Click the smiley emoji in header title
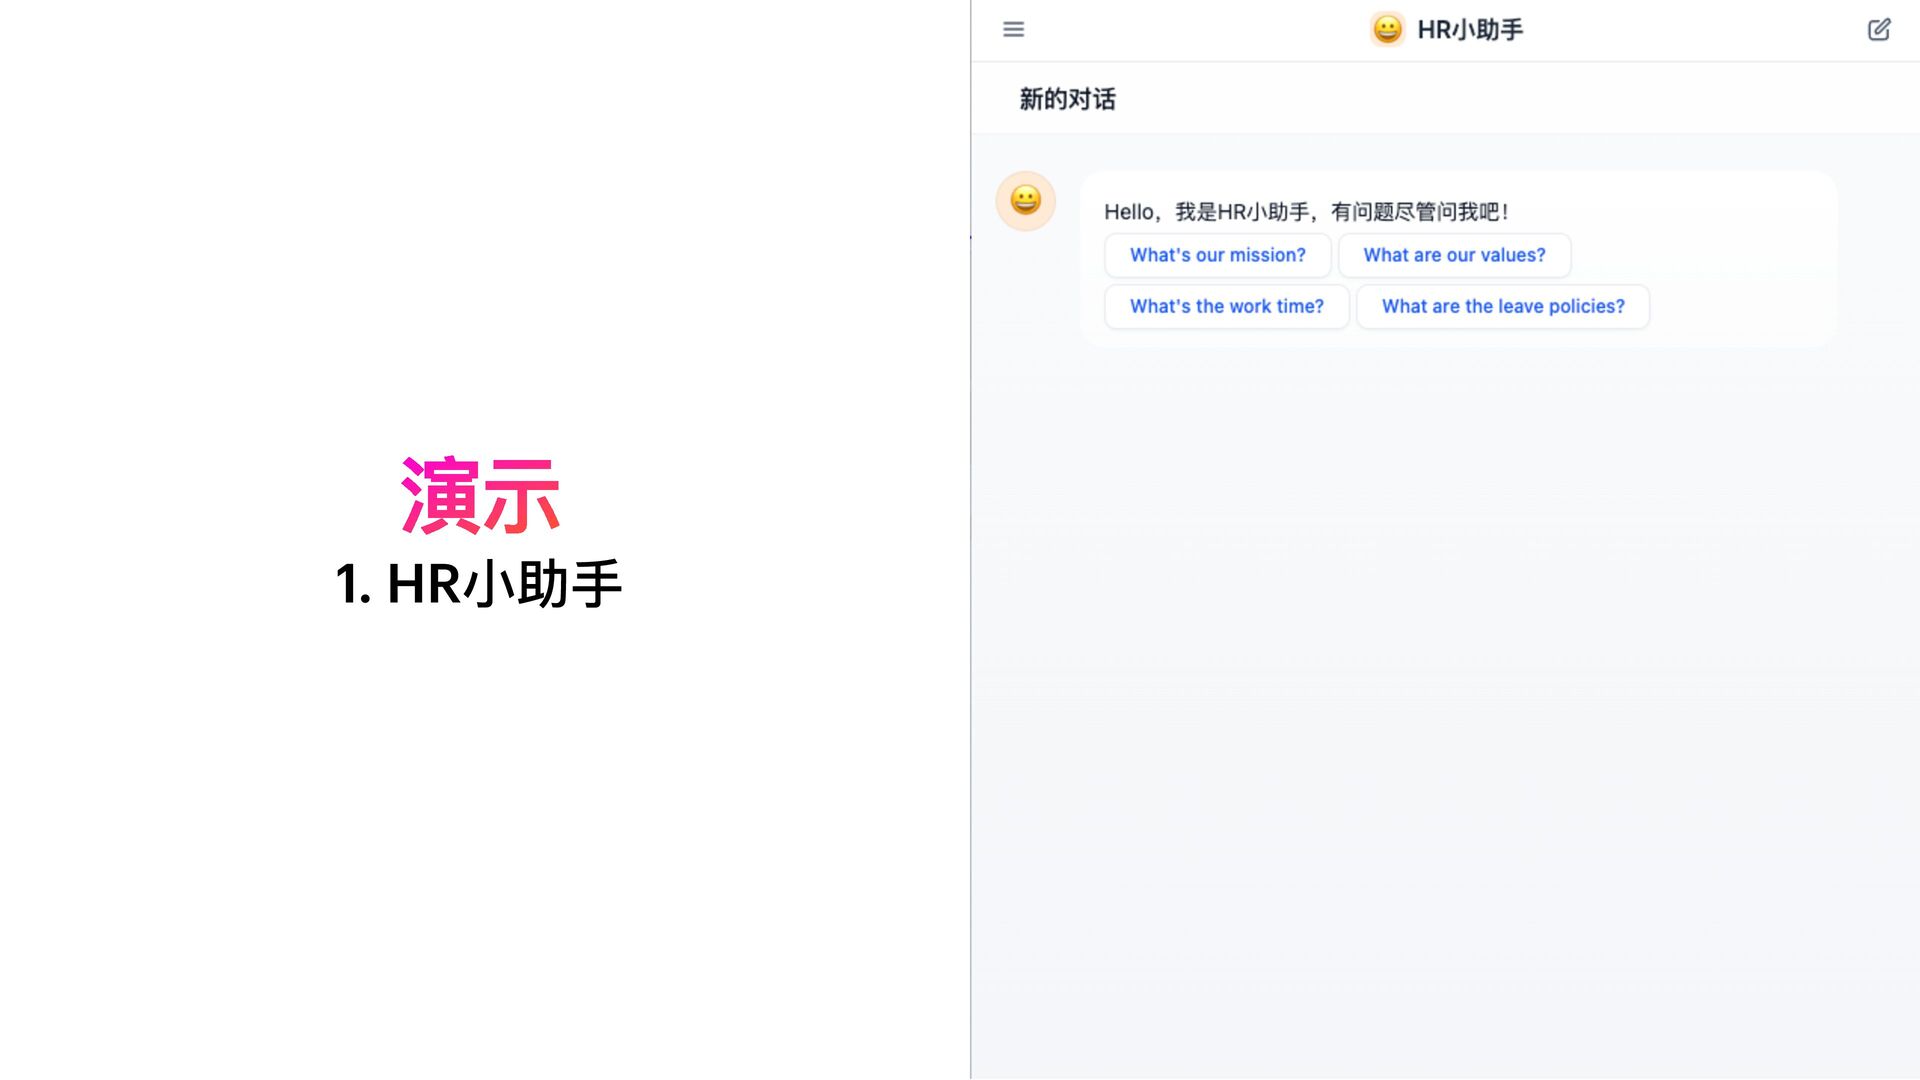Viewport: 1920px width, 1080px height. pyautogui.click(x=1387, y=29)
